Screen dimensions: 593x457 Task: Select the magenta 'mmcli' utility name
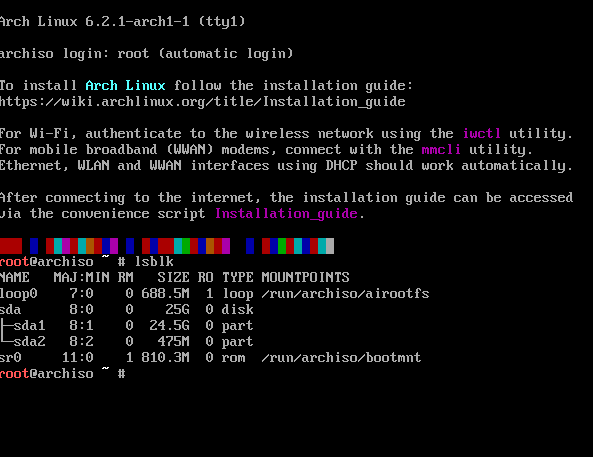point(441,149)
